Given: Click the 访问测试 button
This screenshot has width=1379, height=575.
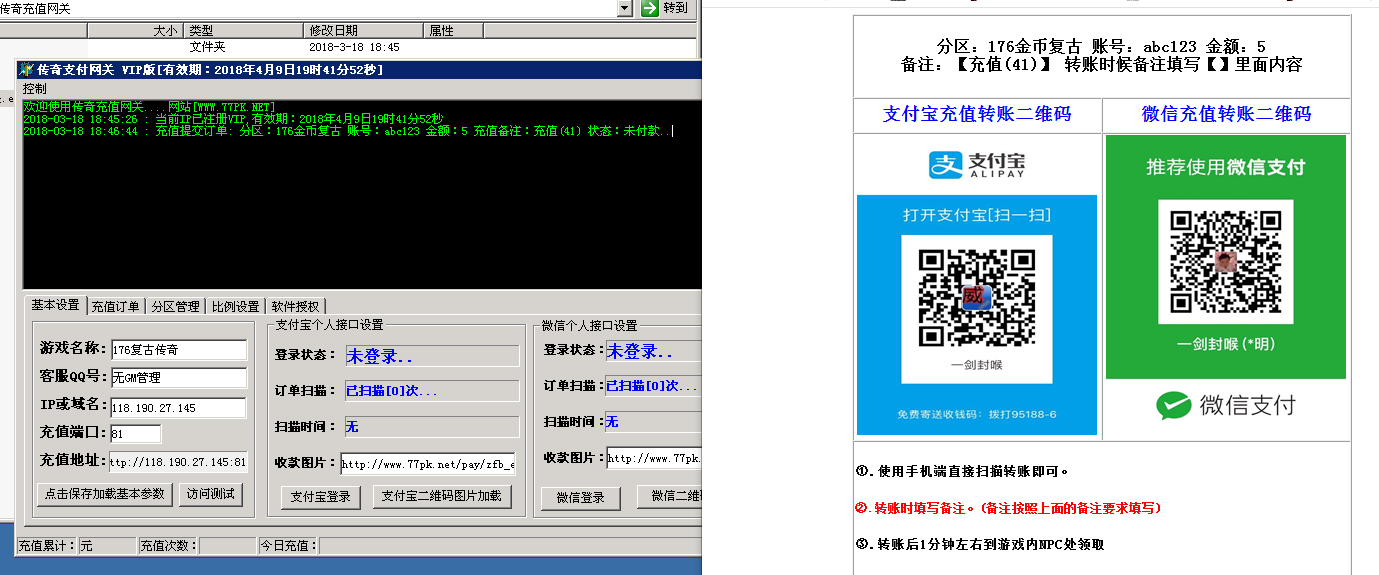Looking at the screenshot, I should pos(210,494).
